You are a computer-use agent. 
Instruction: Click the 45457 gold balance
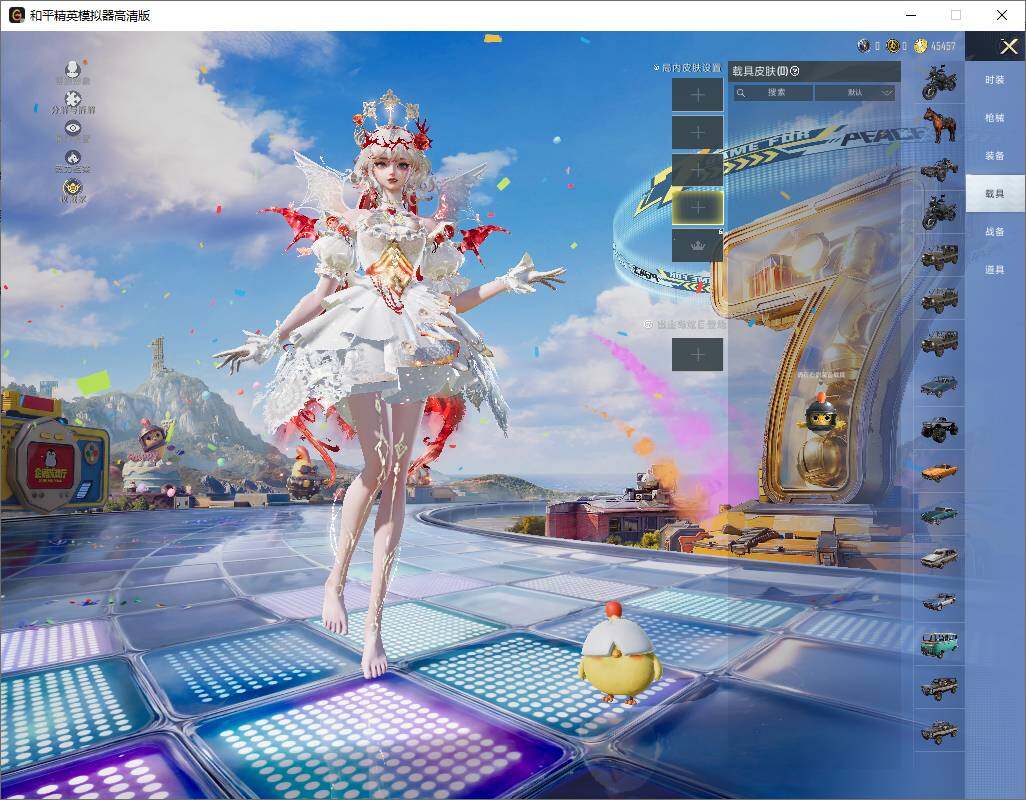pyautogui.click(x=943, y=46)
